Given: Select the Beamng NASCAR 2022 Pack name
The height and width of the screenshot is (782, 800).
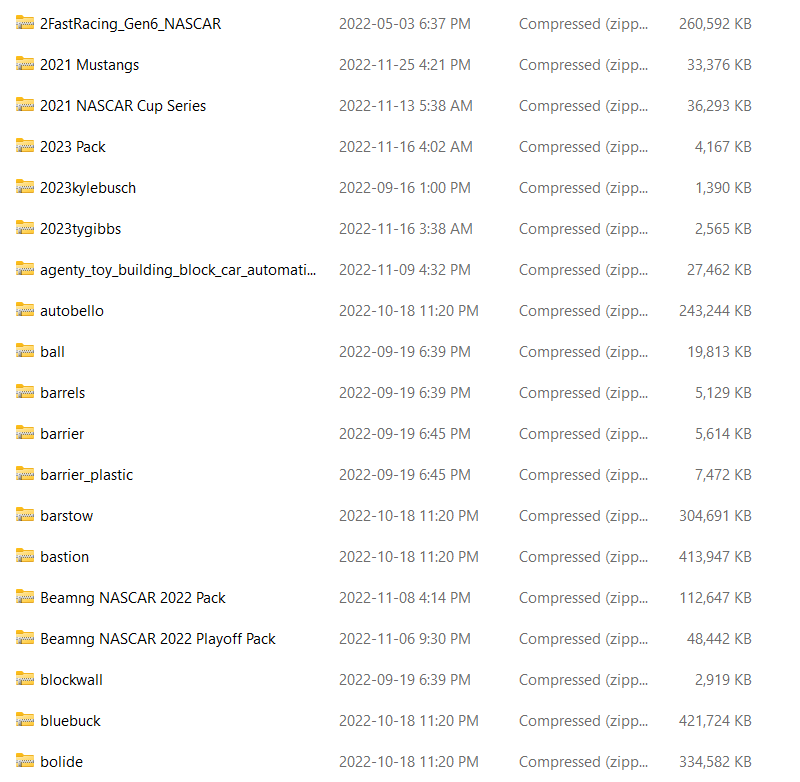Looking at the screenshot, I should [x=133, y=598].
